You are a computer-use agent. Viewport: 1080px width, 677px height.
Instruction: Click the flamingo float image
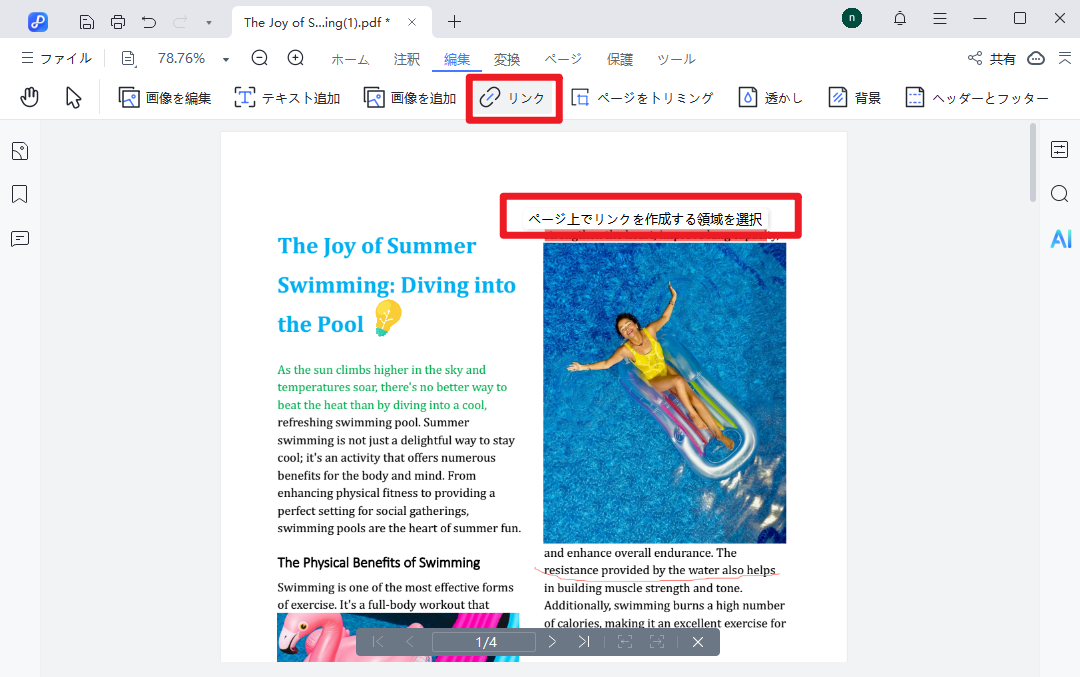(398, 638)
